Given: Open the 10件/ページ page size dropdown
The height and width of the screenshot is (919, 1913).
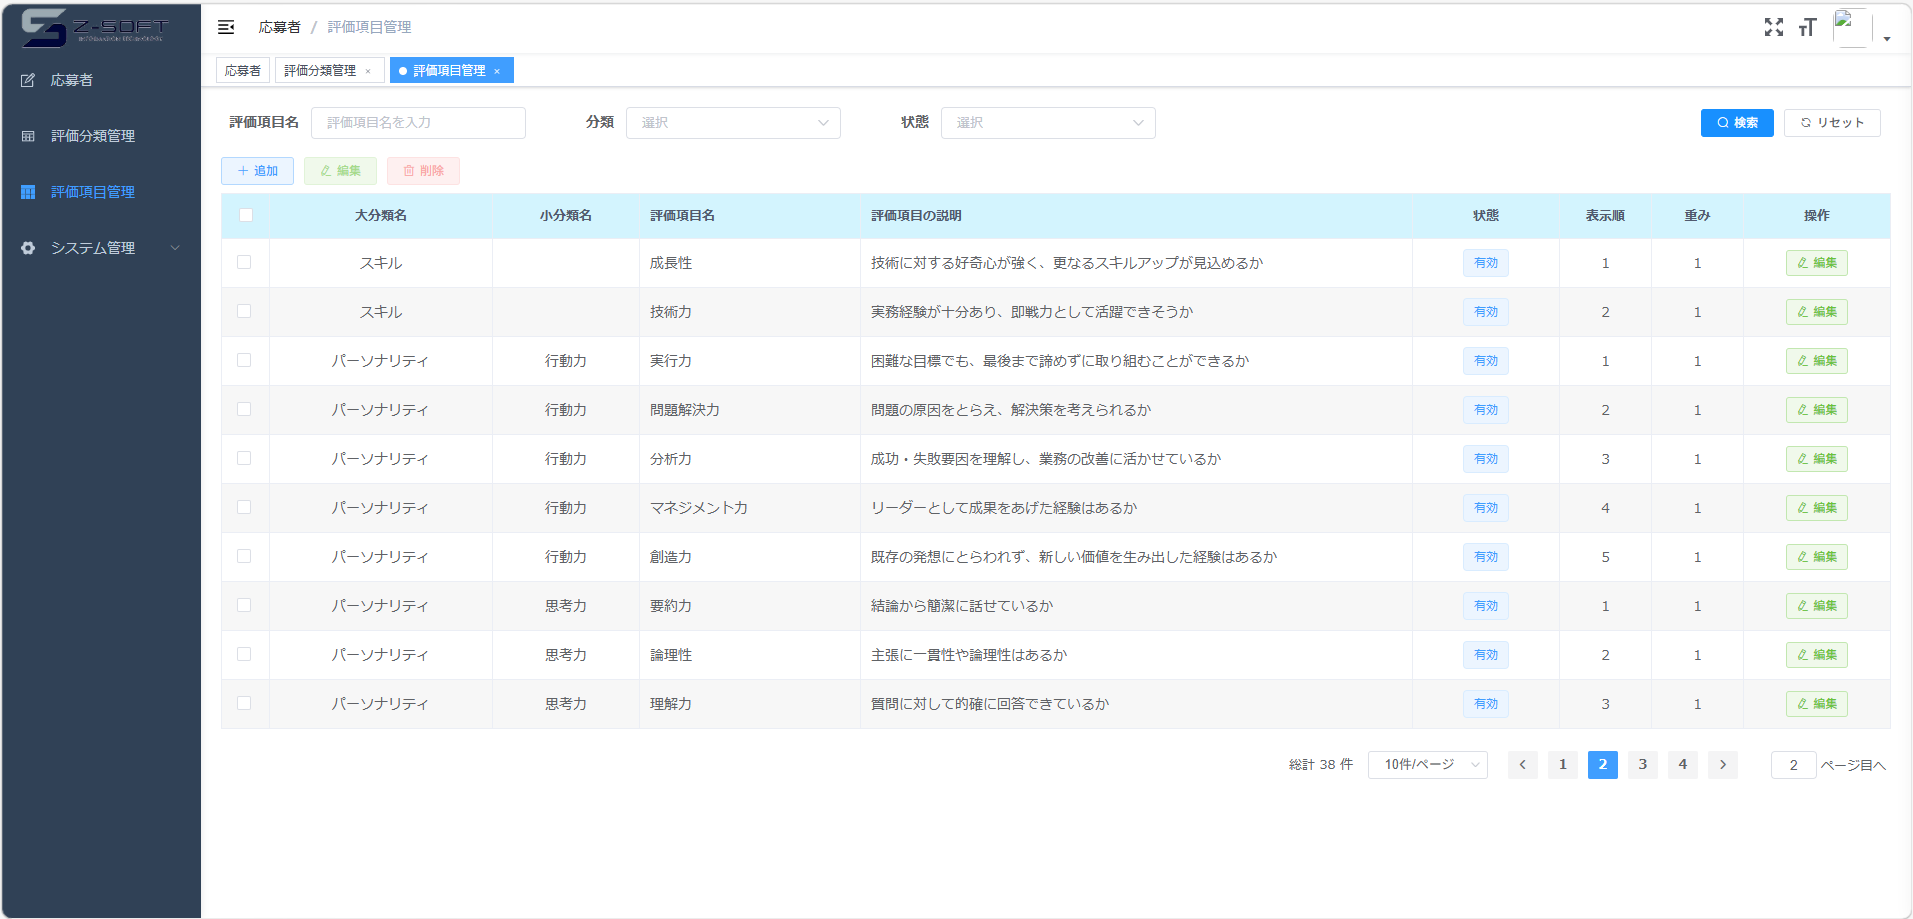Looking at the screenshot, I should tap(1427, 764).
